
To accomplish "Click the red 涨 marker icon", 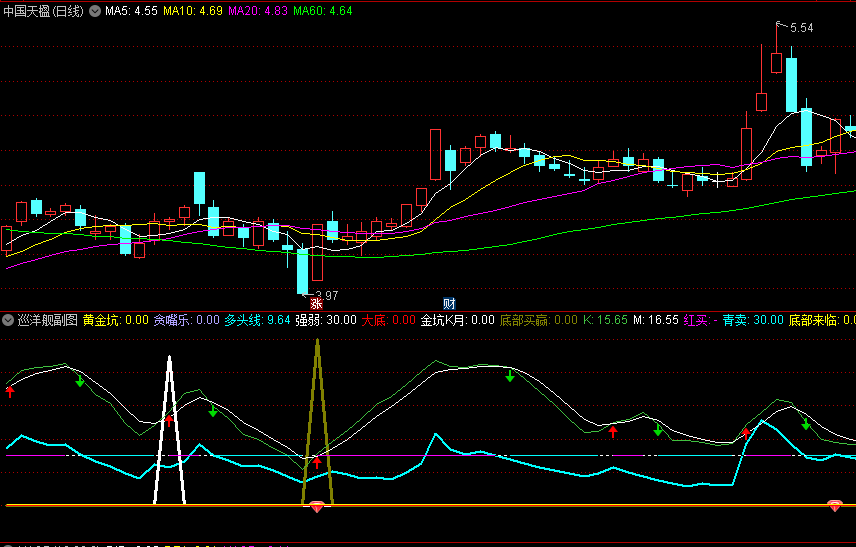I will pyautogui.click(x=316, y=303).
